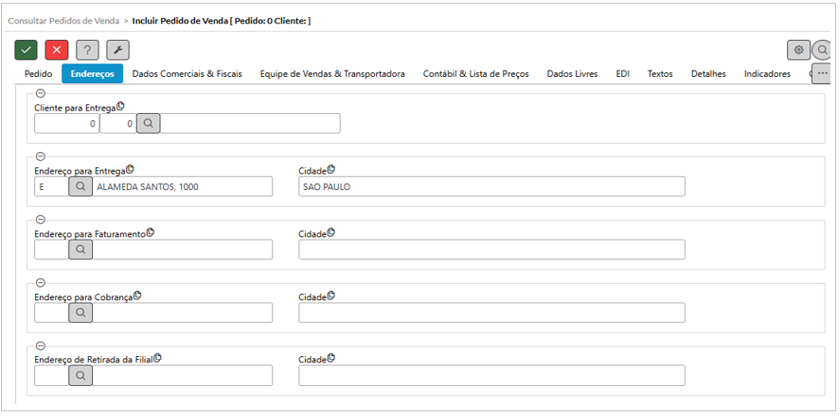This screenshot has width=840, height=416.
Task: Open lookup for Endereço para Entrega
Action: coord(80,187)
